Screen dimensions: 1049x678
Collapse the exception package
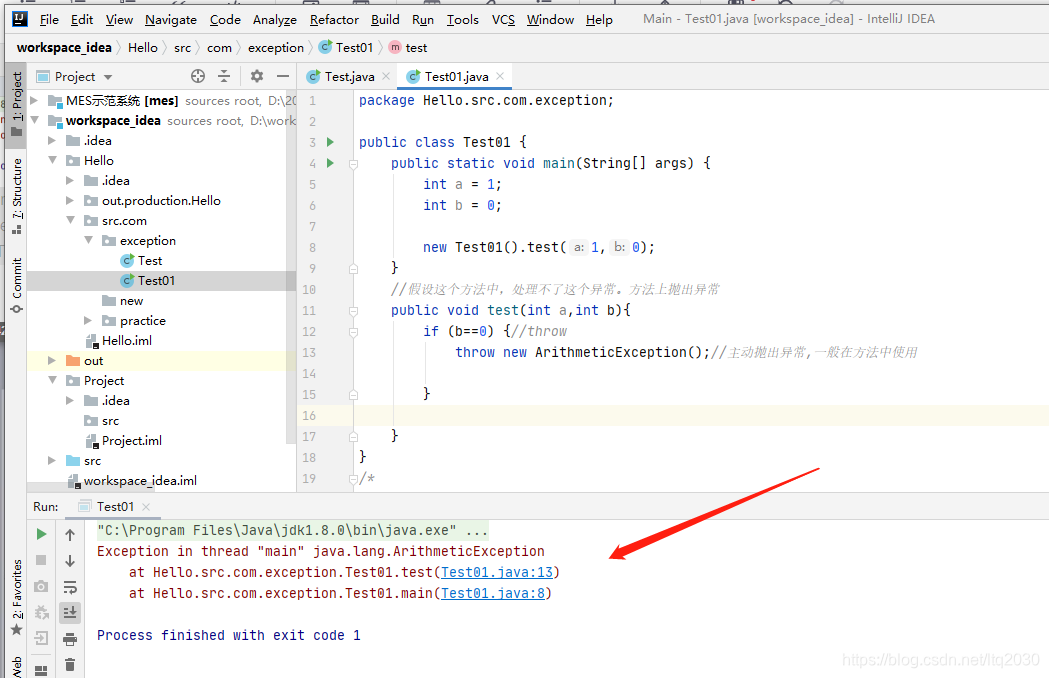tap(88, 240)
